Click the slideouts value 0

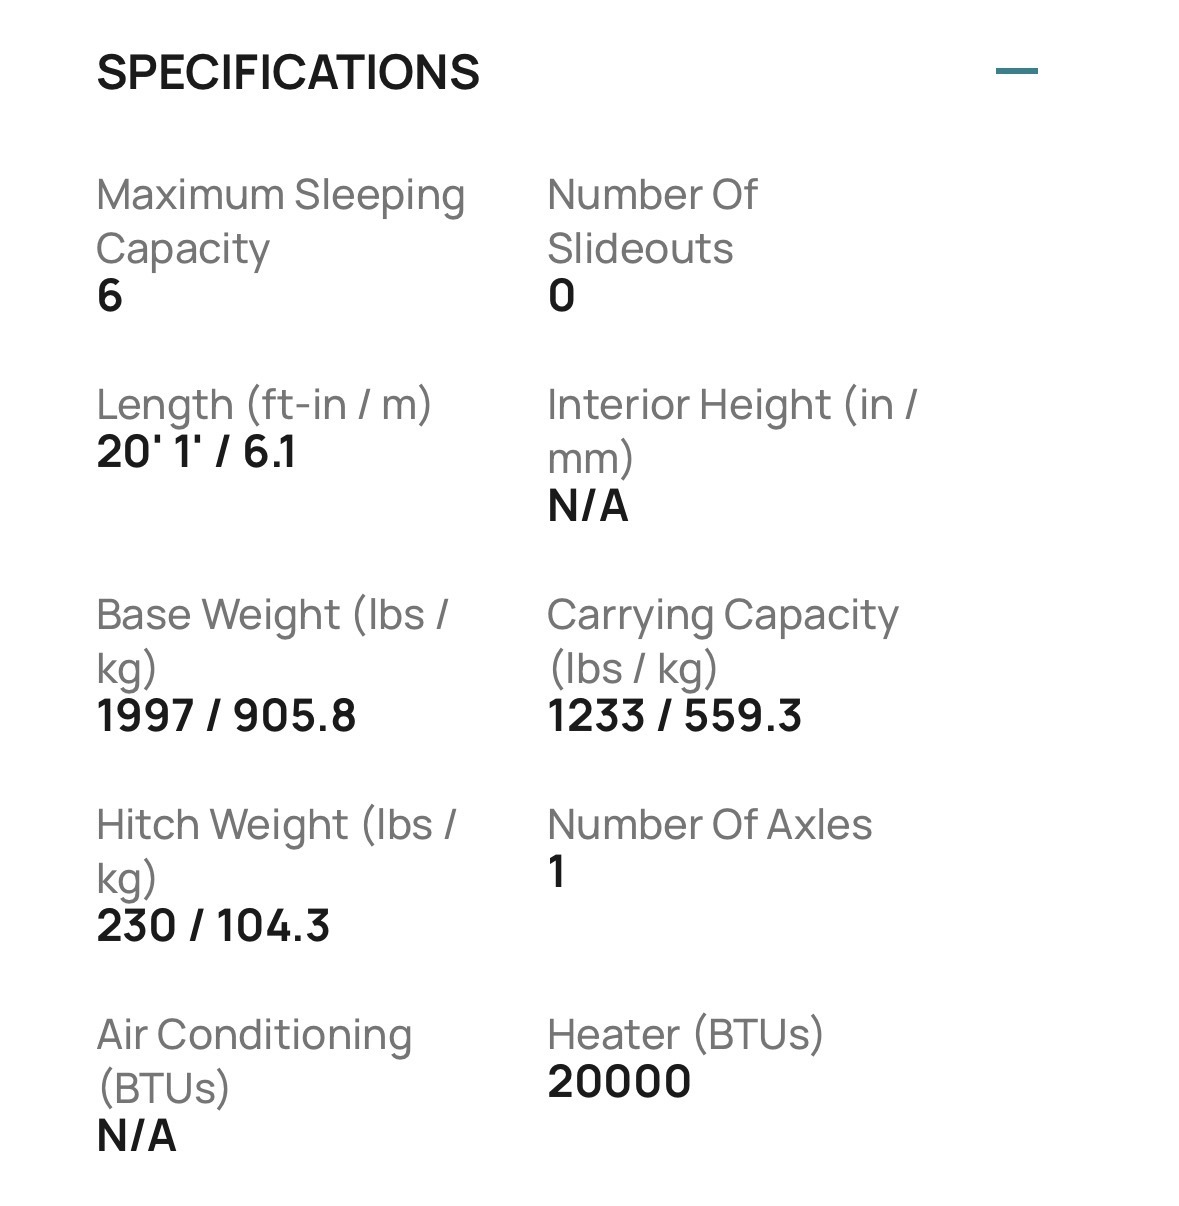[561, 296]
